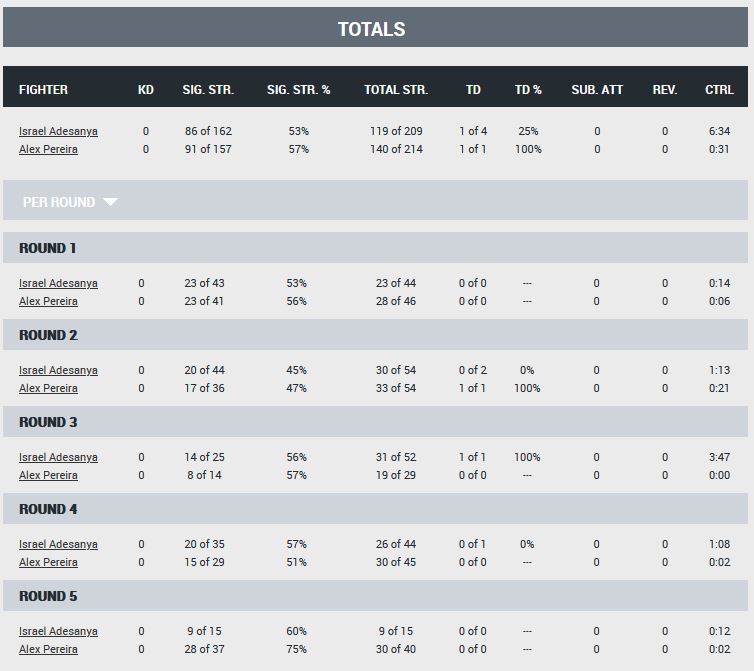The height and width of the screenshot is (671, 754).
Task: Click the SIG. STR. % column header
Action: coord(299,90)
